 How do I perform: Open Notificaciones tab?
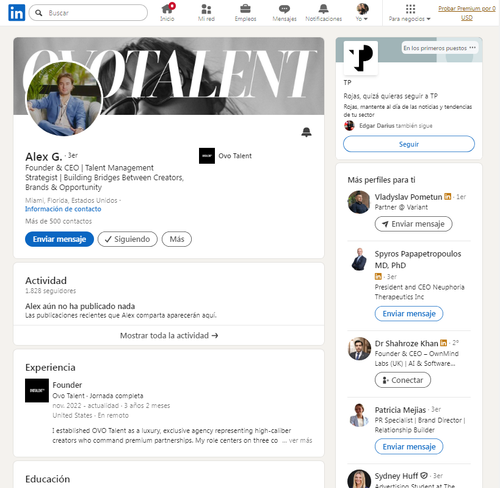point(324,13)
